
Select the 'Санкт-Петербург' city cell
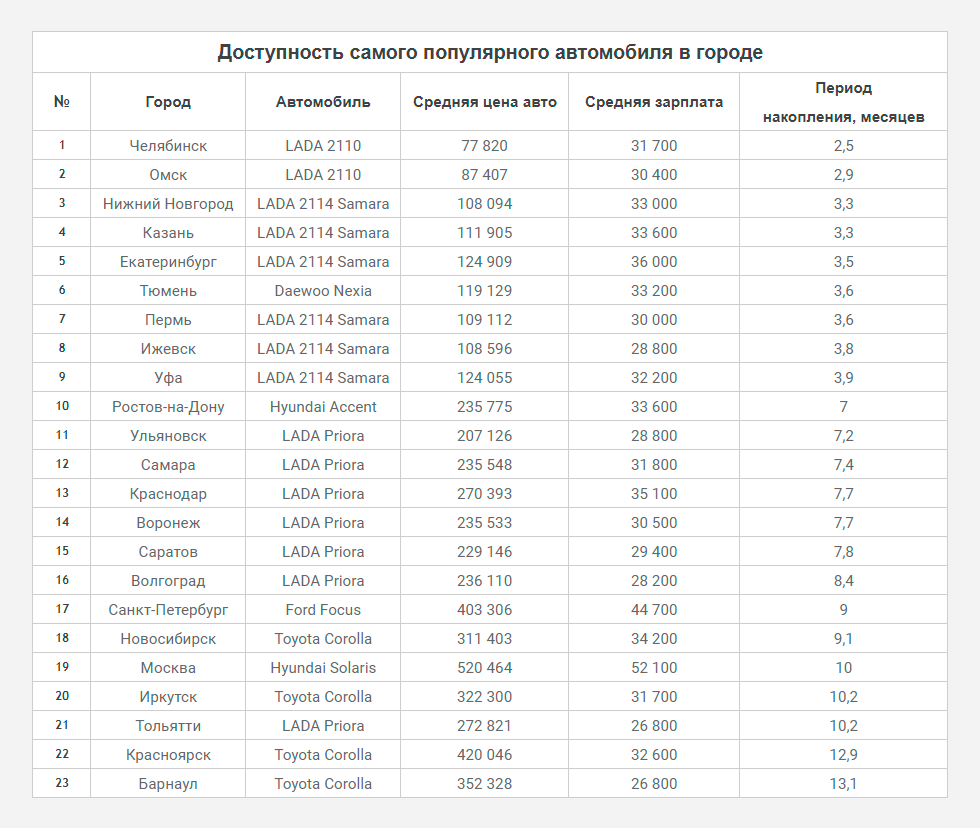point(168,610)
